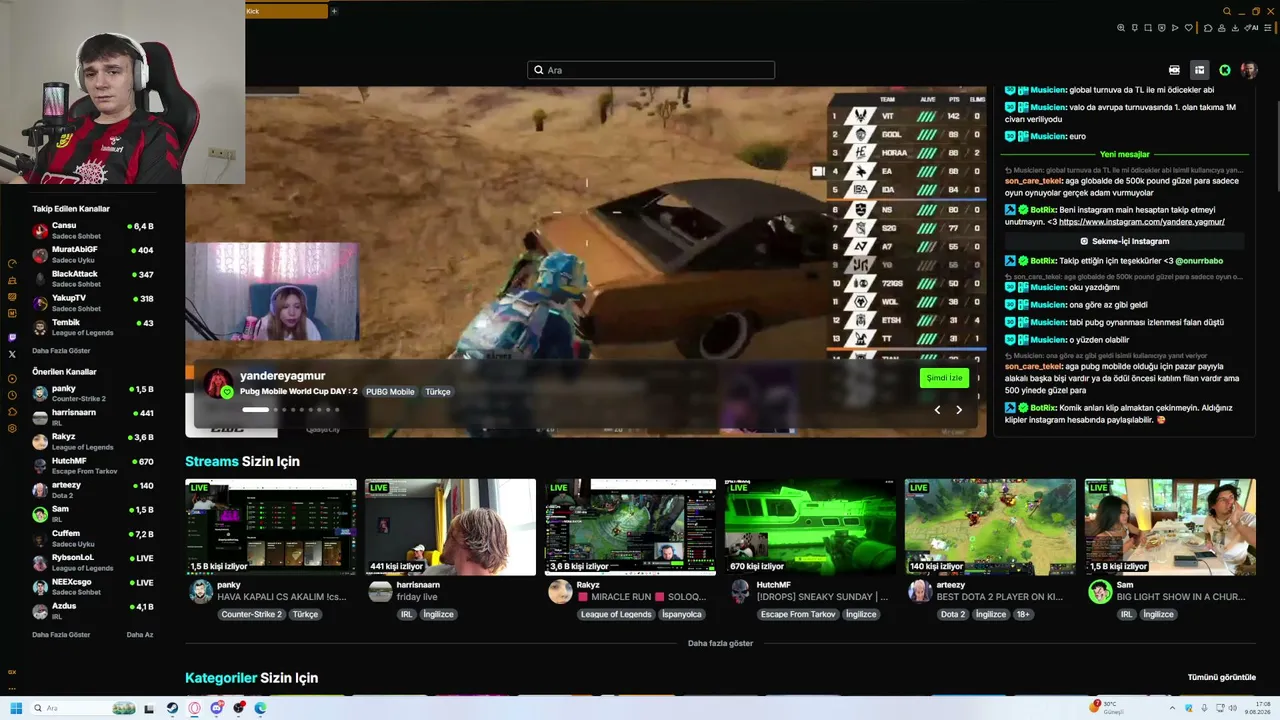Switch to the Kick browser tab

click(x=286, y=11)
